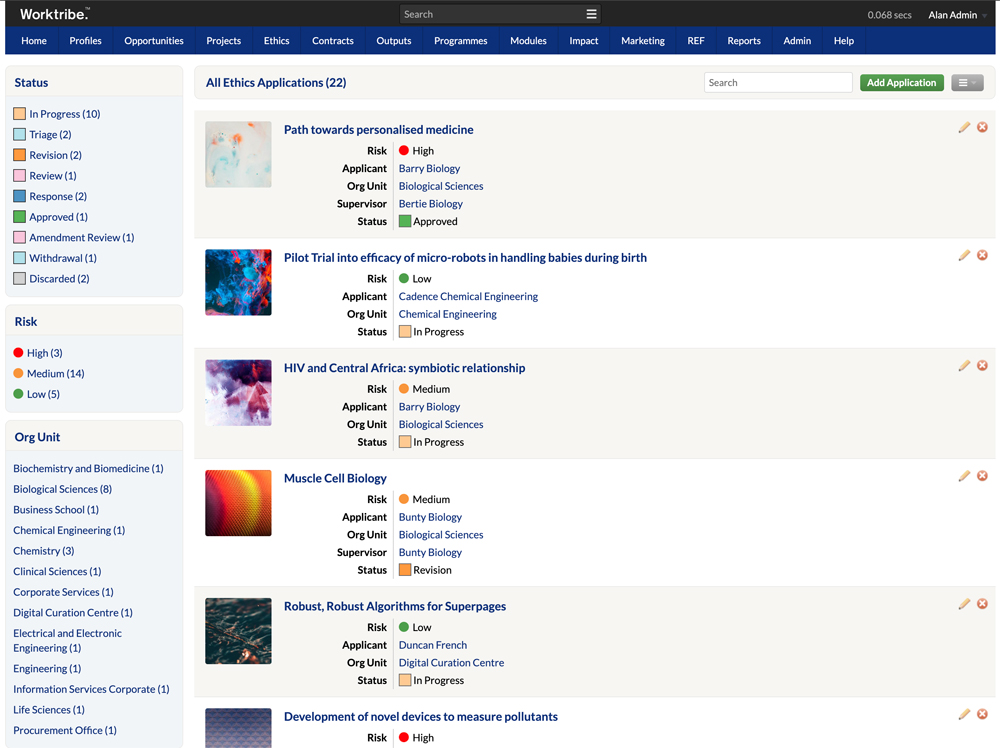Filter by Withdrawal (1) status
The image size is (1000, 748).
click(63, 258)
